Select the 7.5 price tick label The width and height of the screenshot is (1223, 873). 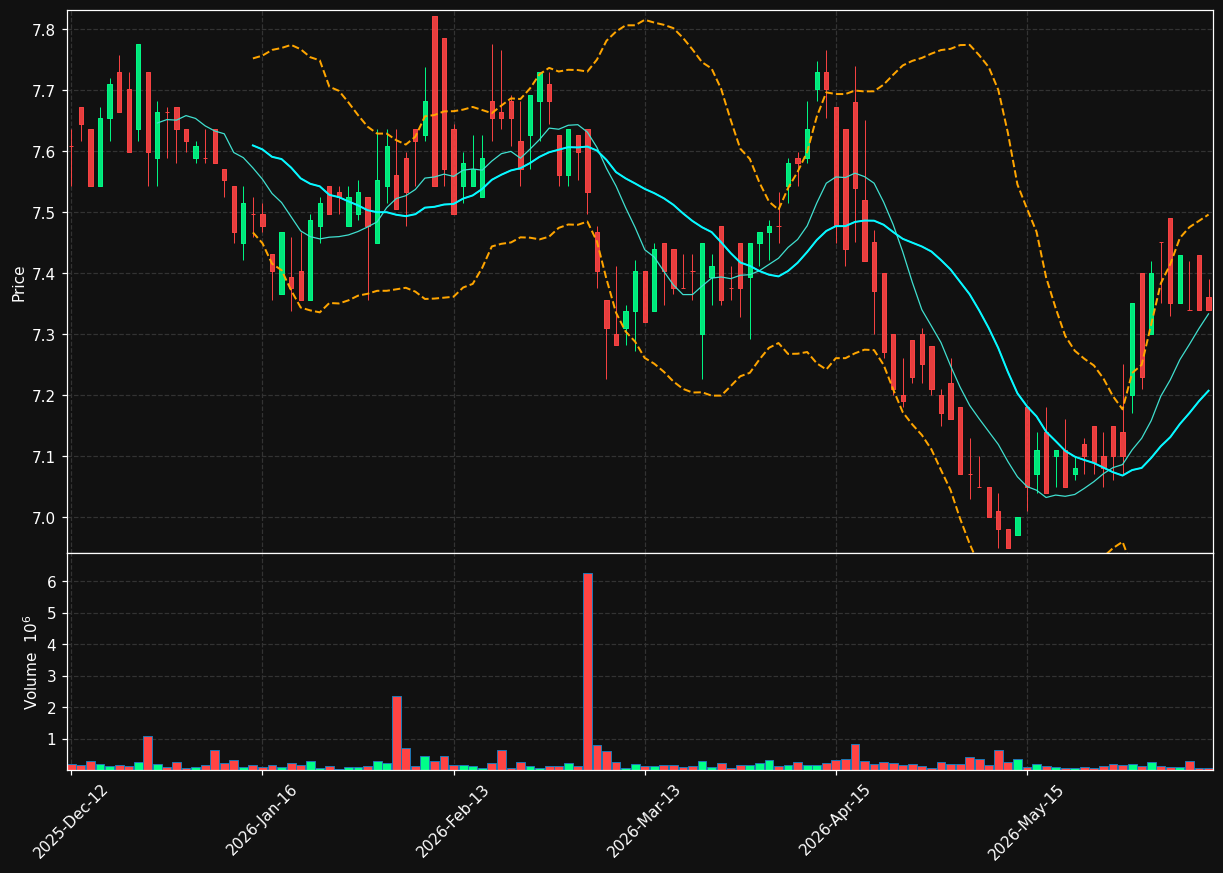[45, 213]
